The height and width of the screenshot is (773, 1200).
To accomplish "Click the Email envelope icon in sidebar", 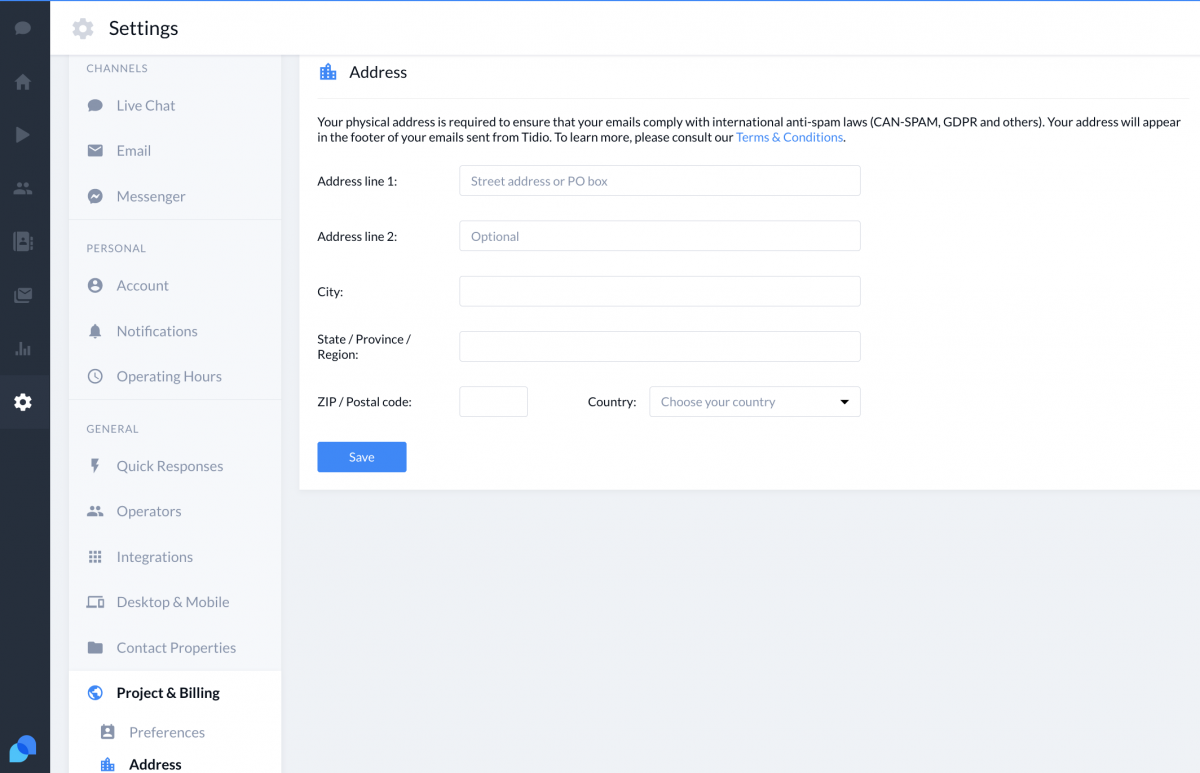I will point(95,150).
